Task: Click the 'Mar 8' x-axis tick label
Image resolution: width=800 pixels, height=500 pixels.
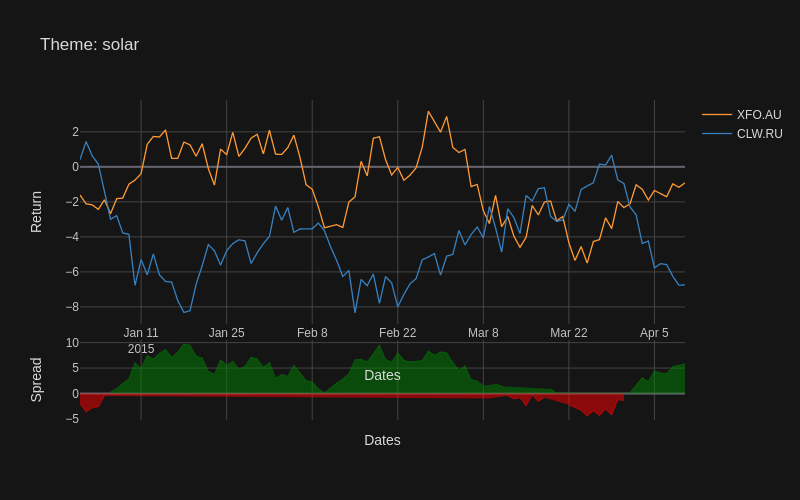Action: point(483,333)
